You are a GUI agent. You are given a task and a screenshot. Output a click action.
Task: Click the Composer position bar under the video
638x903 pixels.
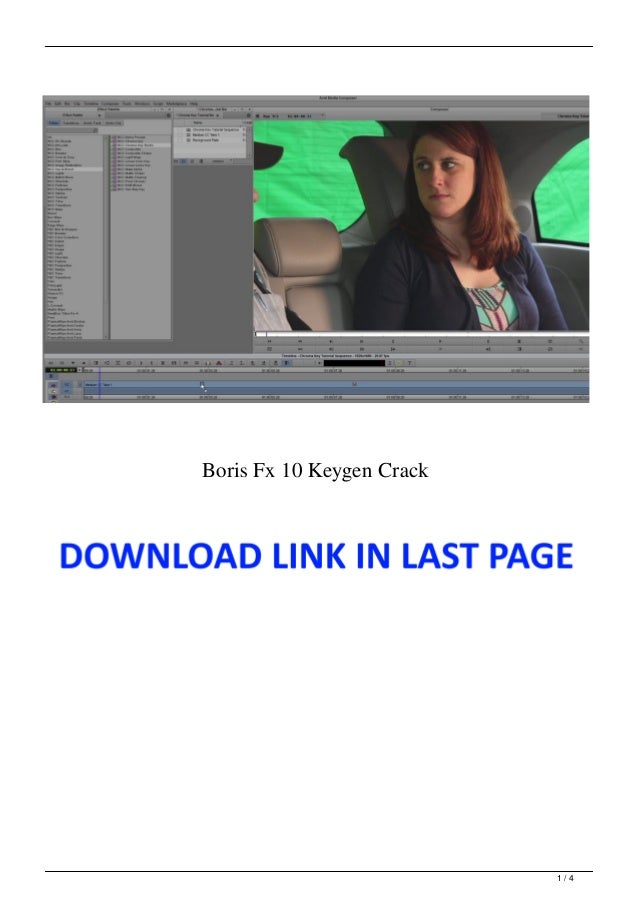[421, 334]
